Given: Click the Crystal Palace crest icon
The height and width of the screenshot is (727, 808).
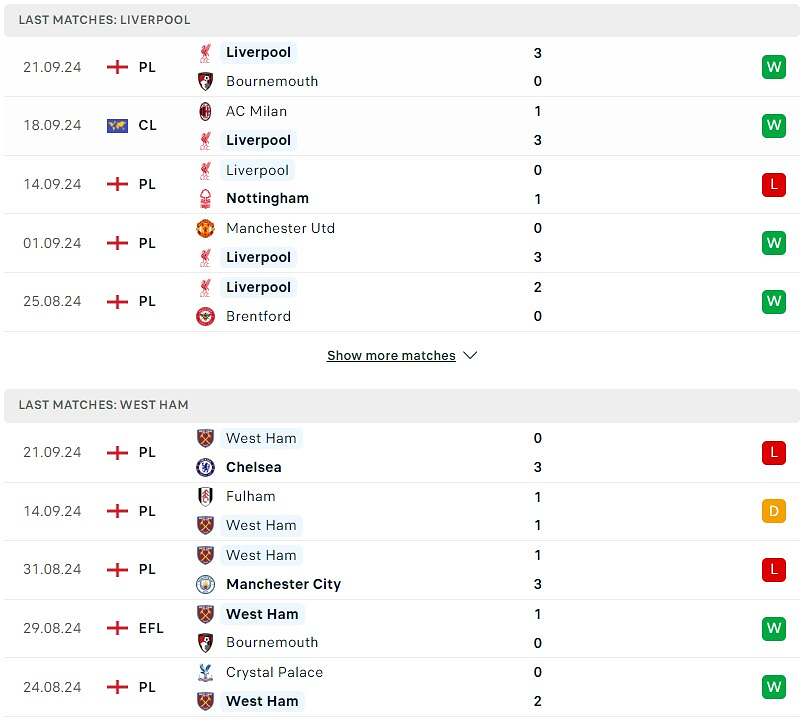Looking at the screenshot, I should pos(206,672).
